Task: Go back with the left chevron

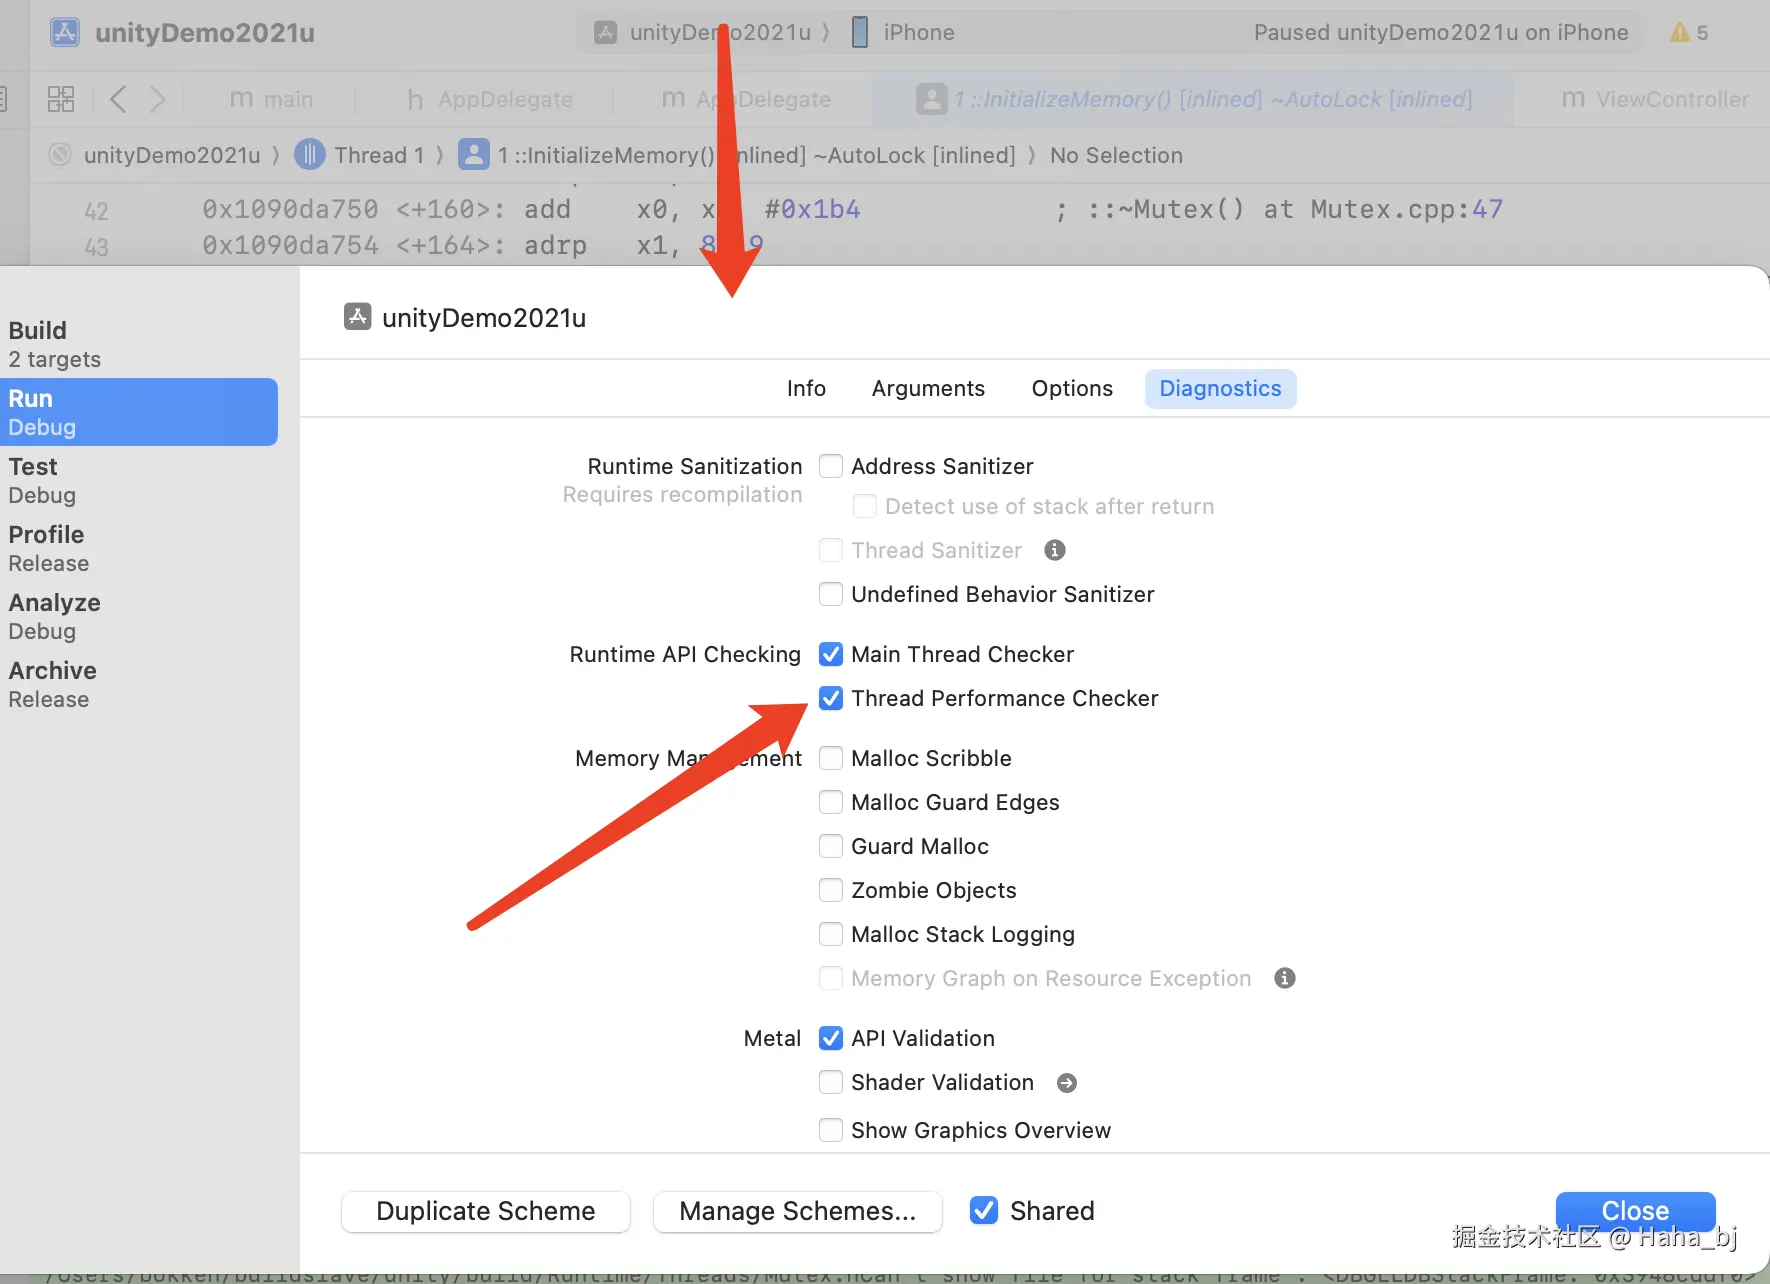Action: click(118, 98)
